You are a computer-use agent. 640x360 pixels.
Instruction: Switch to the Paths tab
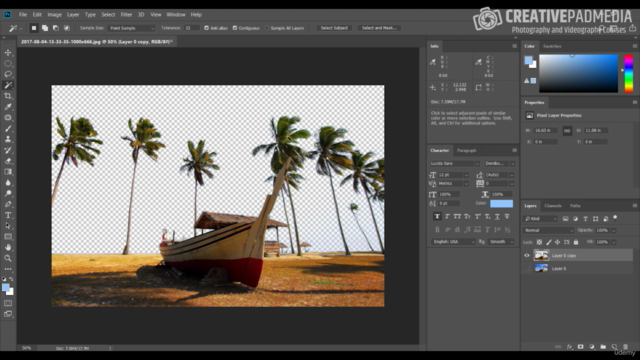(x=575, y=206)
